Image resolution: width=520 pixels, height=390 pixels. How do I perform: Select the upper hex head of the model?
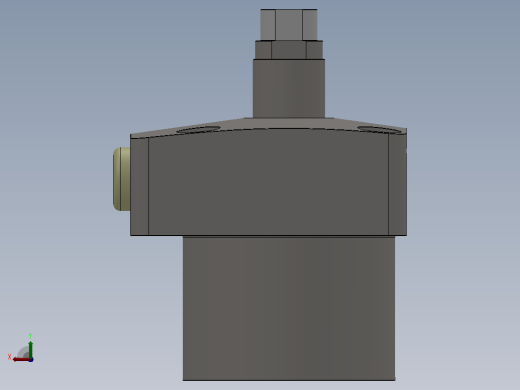[x=289, y=25]
